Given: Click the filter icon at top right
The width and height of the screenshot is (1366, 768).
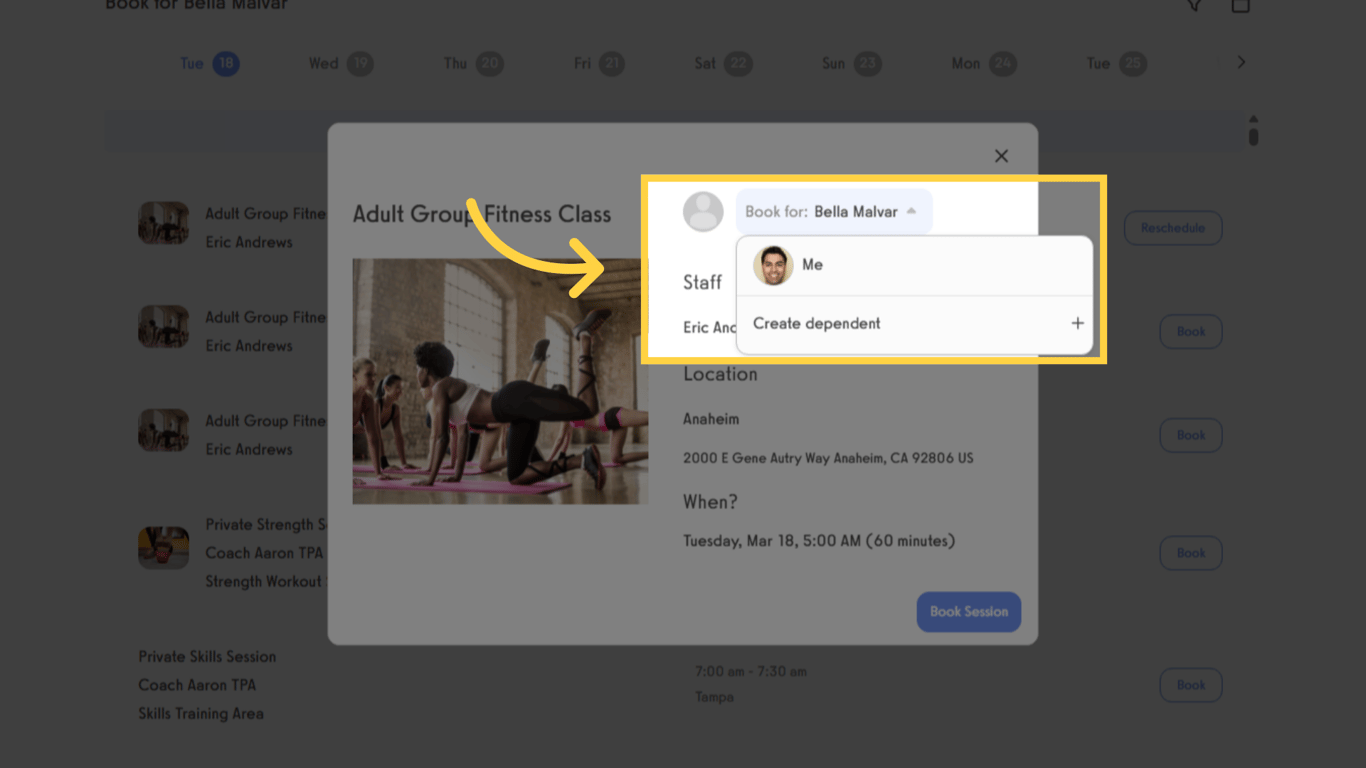Looking at the screenshot, I should click(1194, 5).
